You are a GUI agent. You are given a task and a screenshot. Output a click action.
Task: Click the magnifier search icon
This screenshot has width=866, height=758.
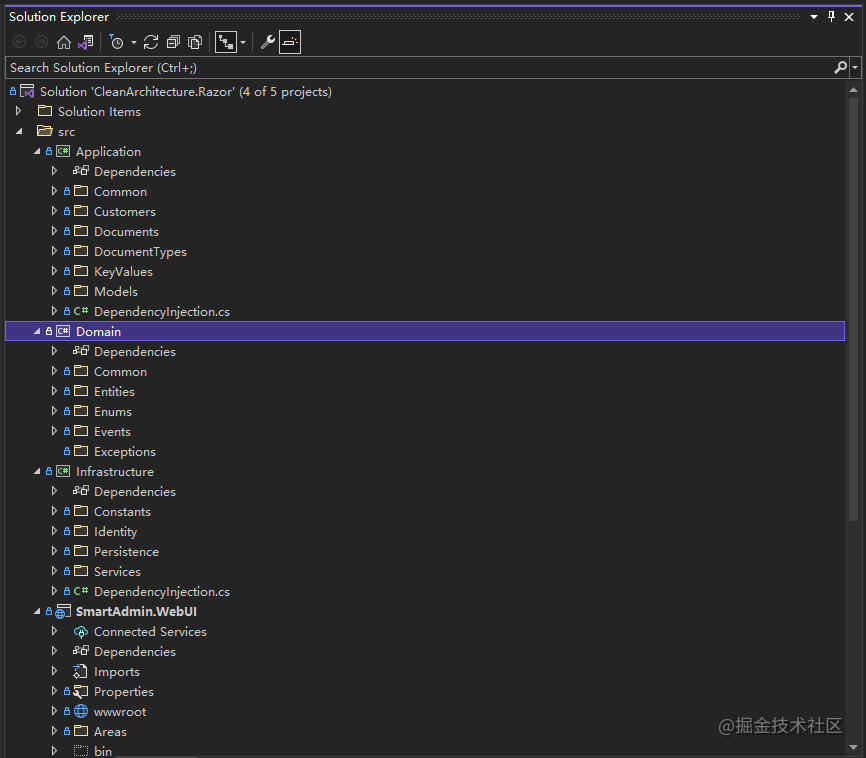coord(840,67)
